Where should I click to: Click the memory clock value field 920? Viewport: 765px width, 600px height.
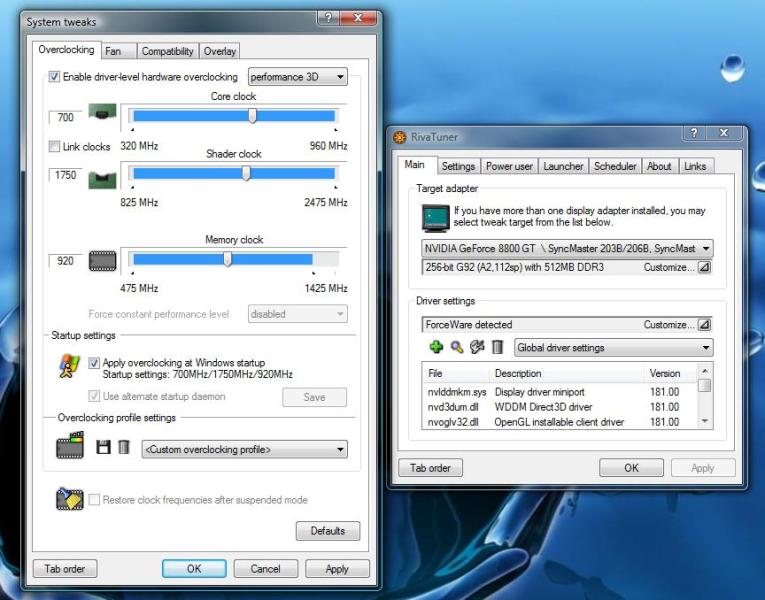tap(65, 261)
